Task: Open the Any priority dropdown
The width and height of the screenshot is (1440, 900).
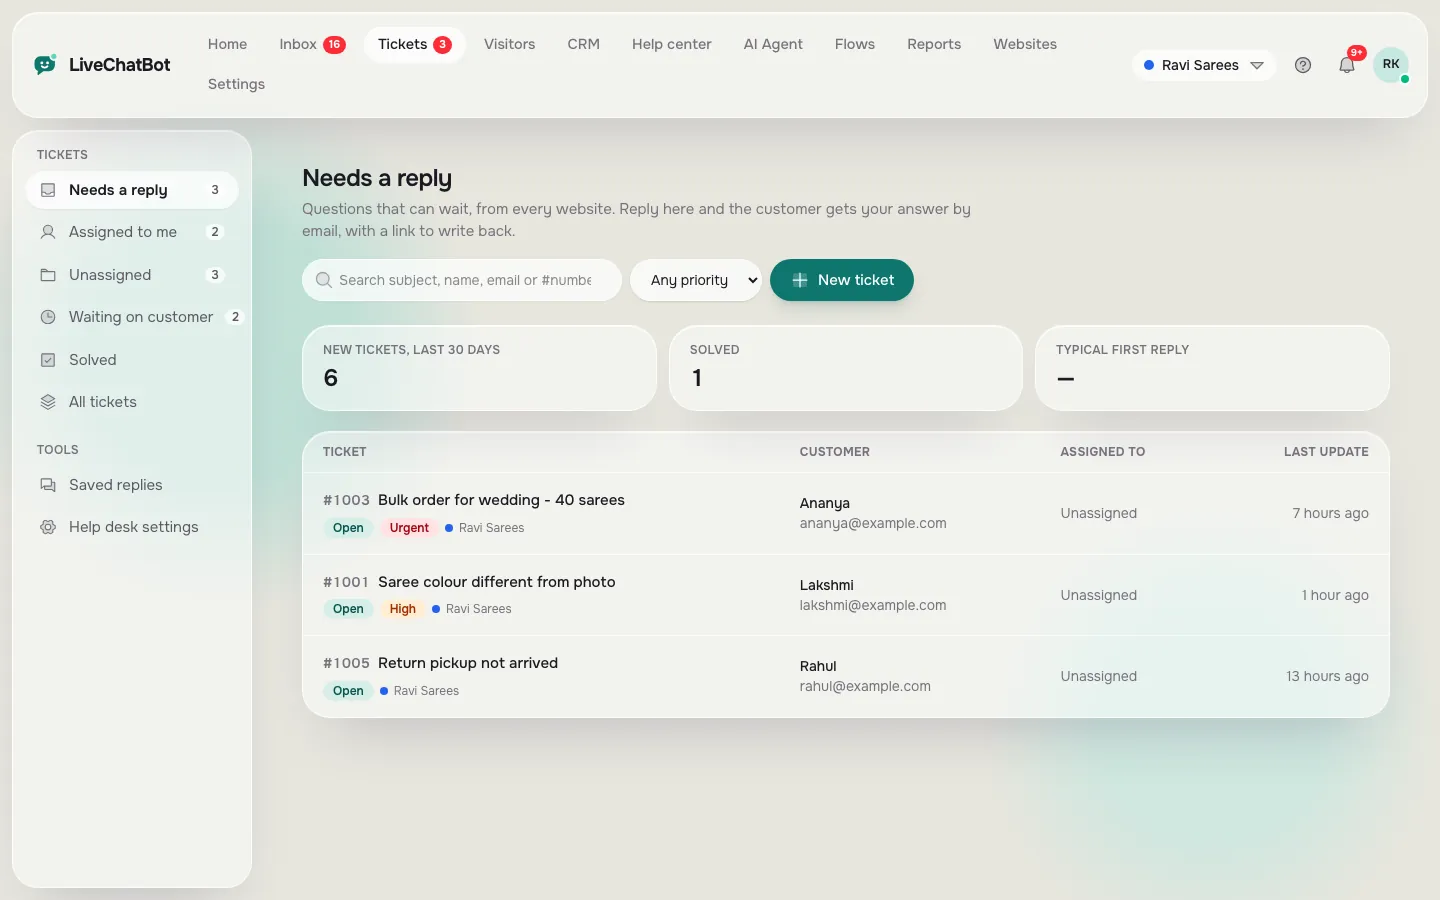Action: [x=696, y=280]
